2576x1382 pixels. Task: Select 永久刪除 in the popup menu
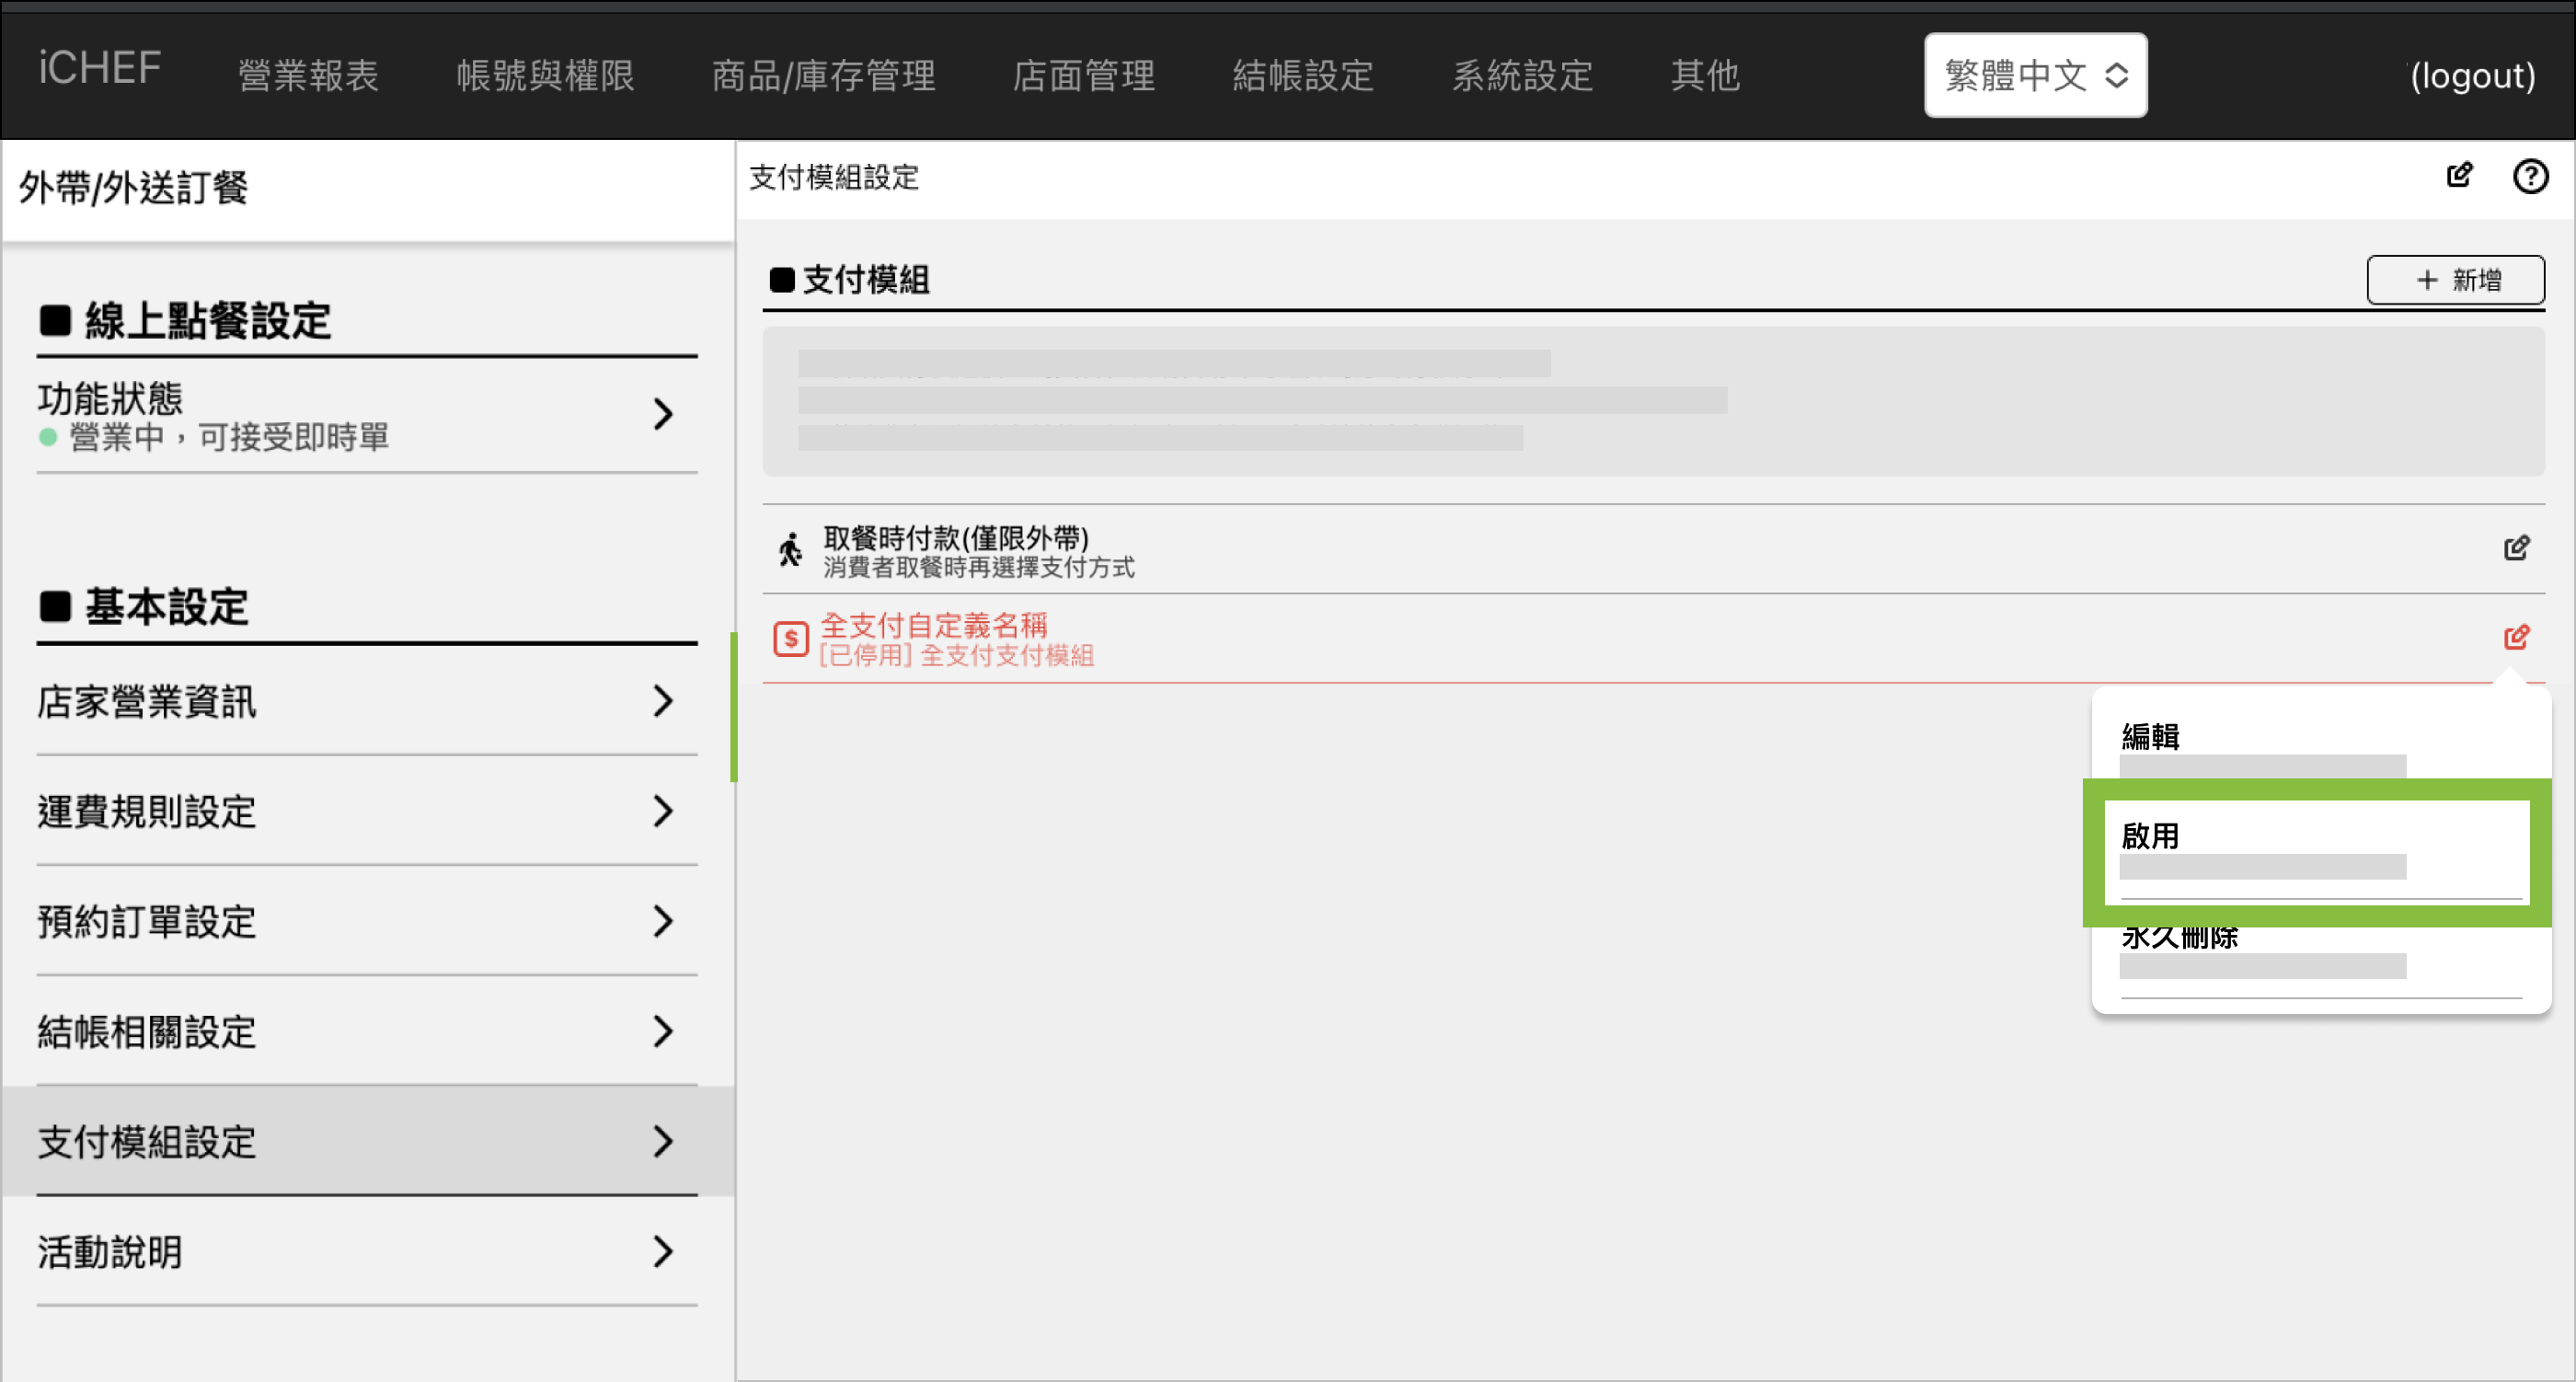(2180, 940)
